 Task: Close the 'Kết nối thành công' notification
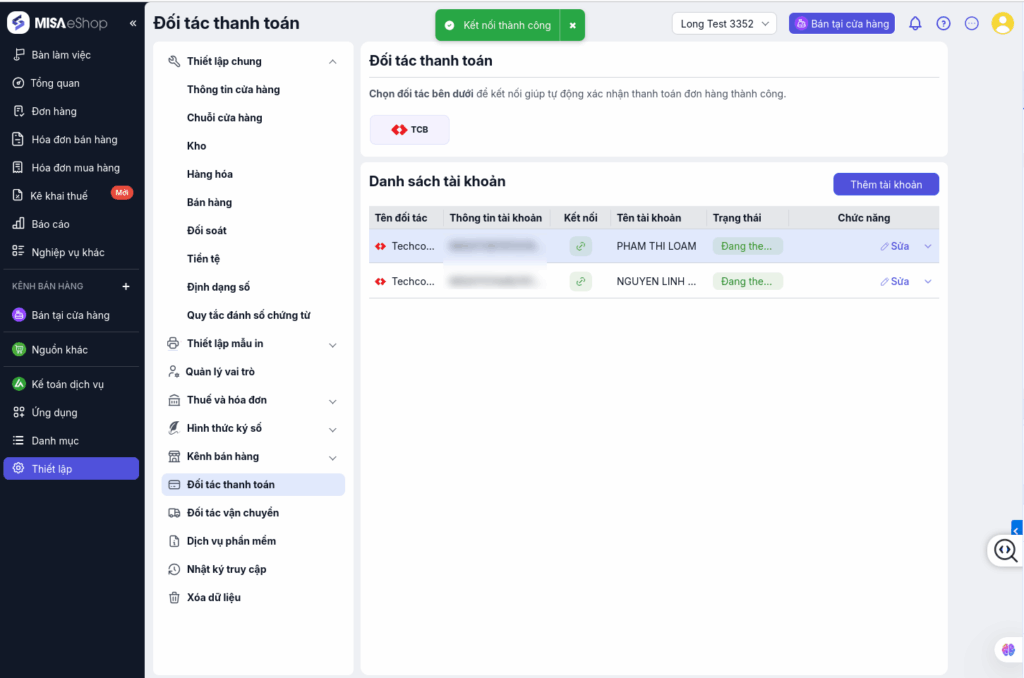pyautogui.click(x=573, y=25)
